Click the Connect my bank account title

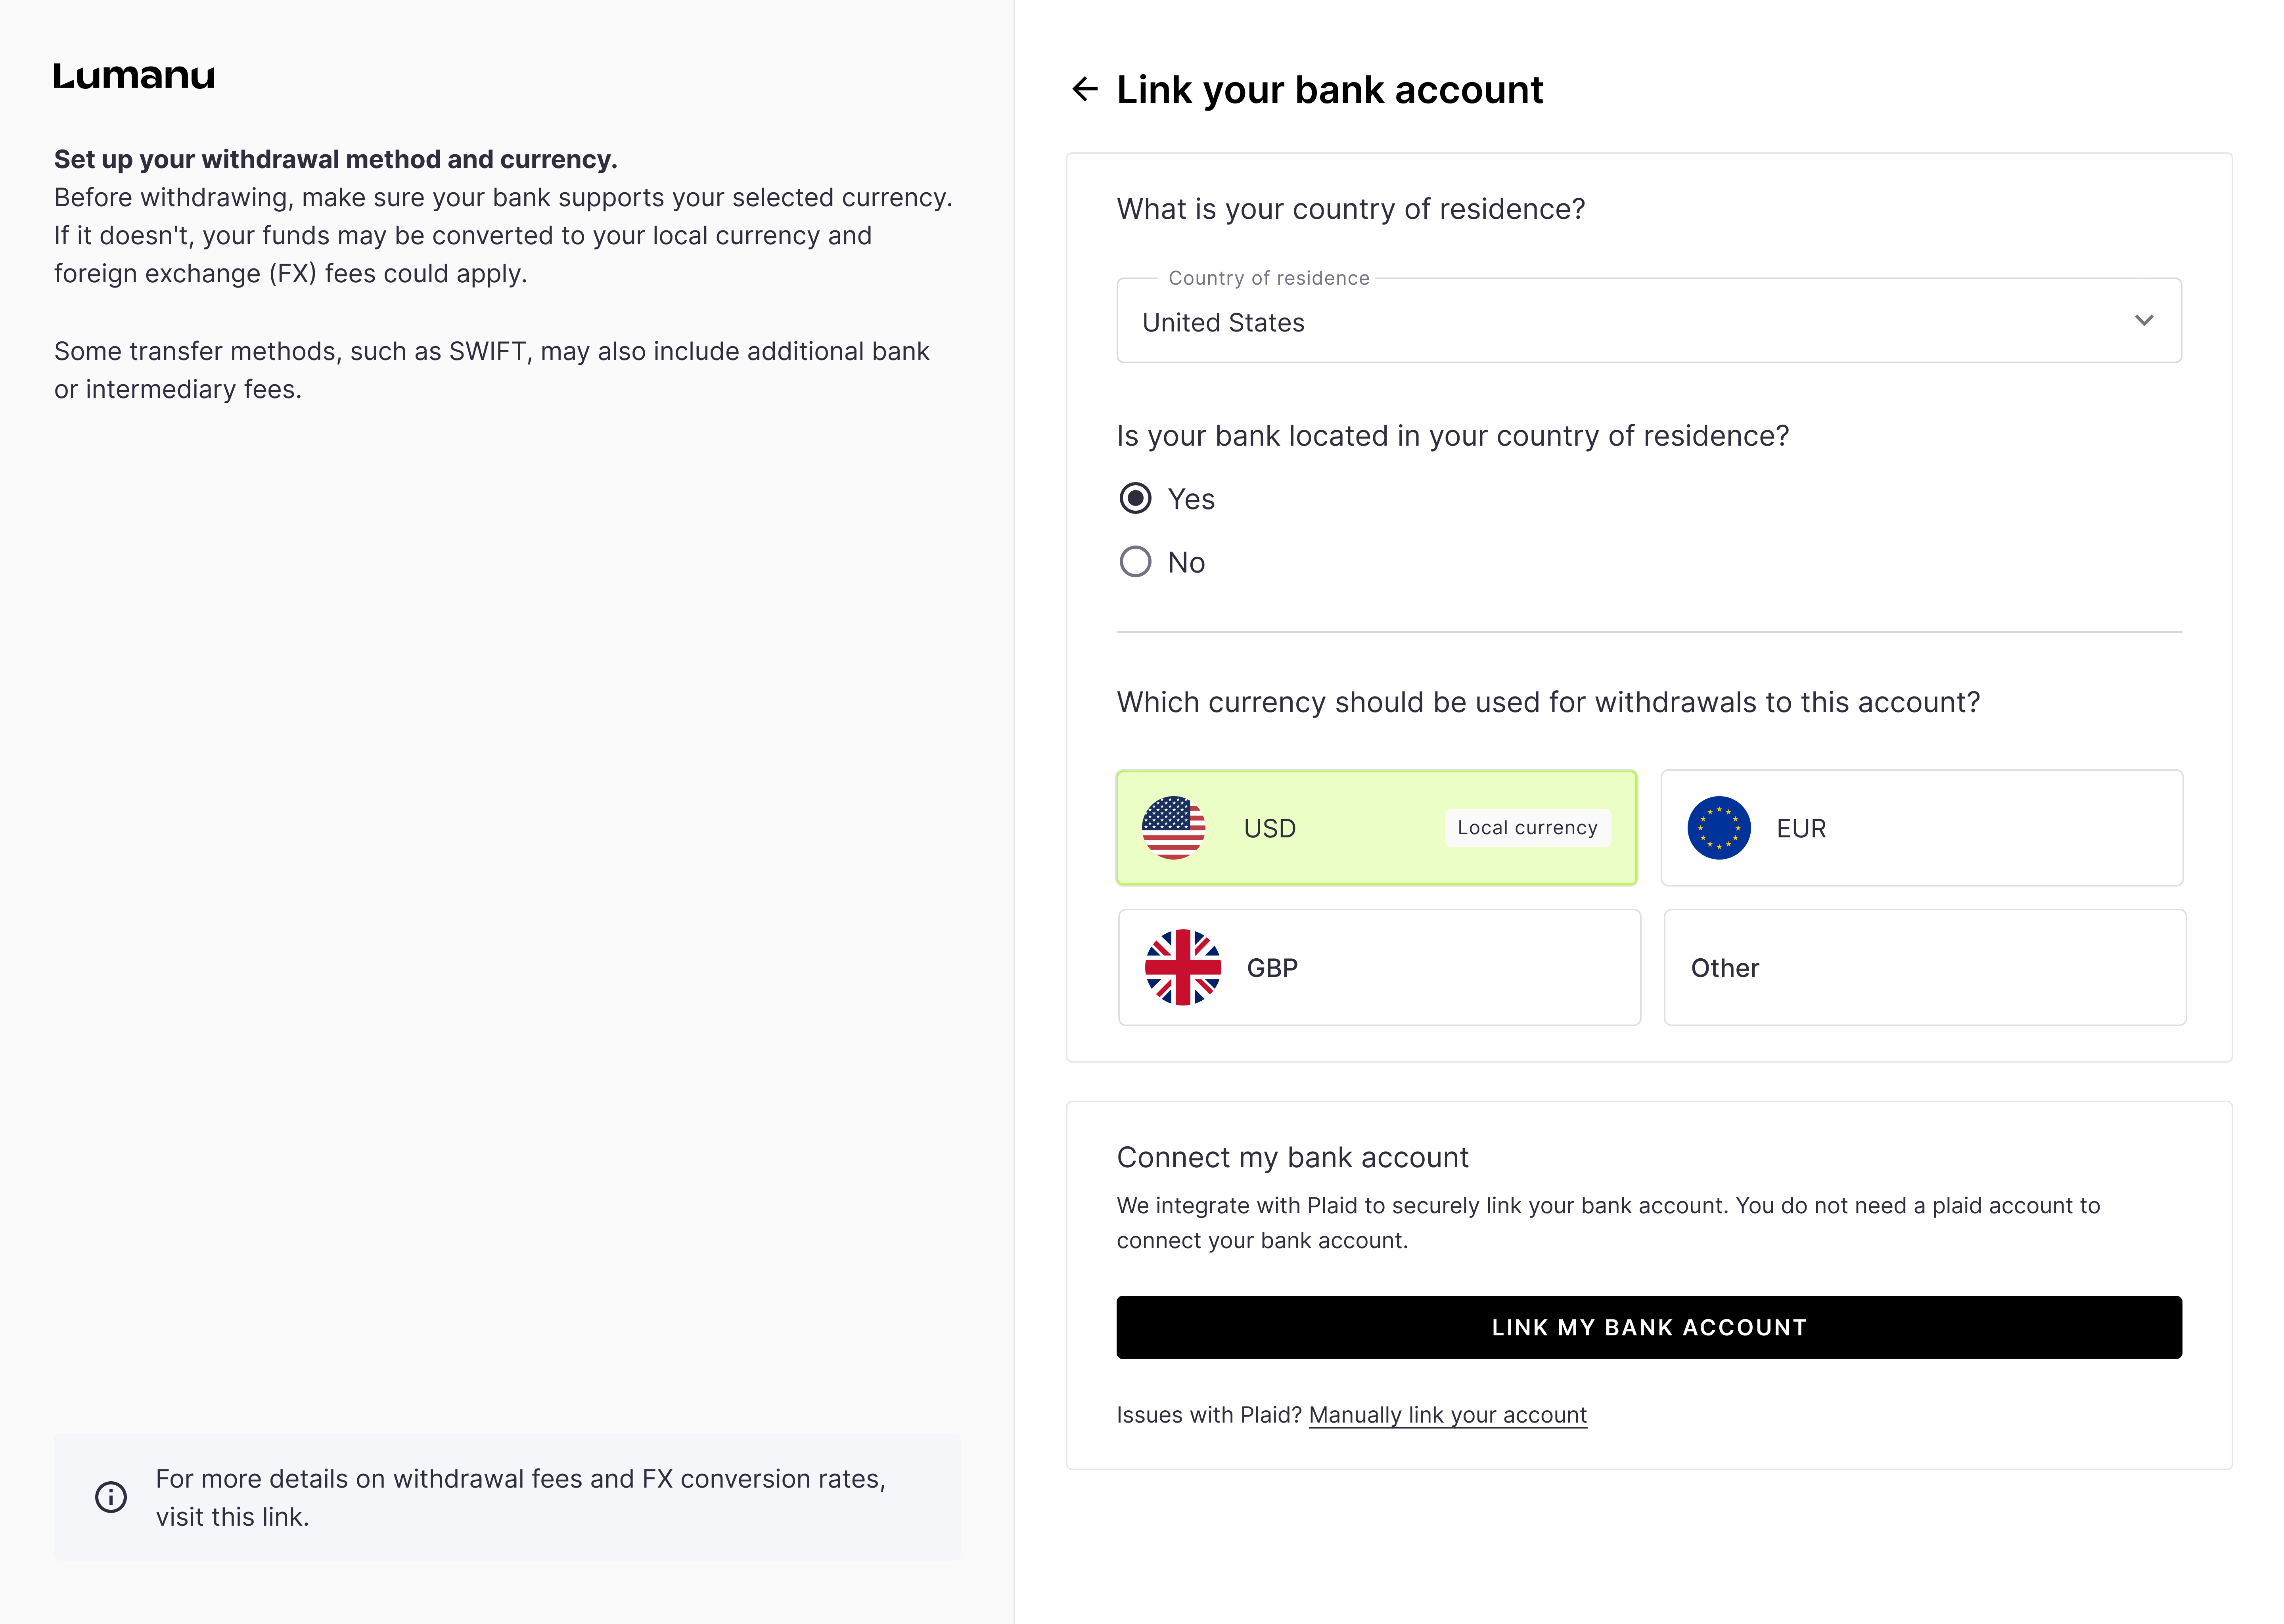1292,1157
